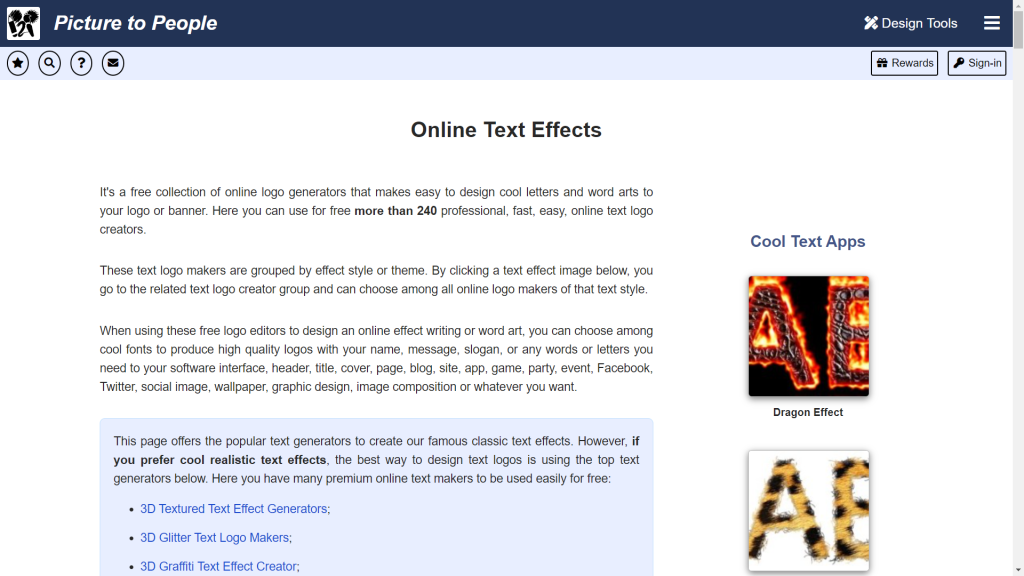
Task: Open 3D Glitter Text Logo Makers link
Action: [214, 537]
